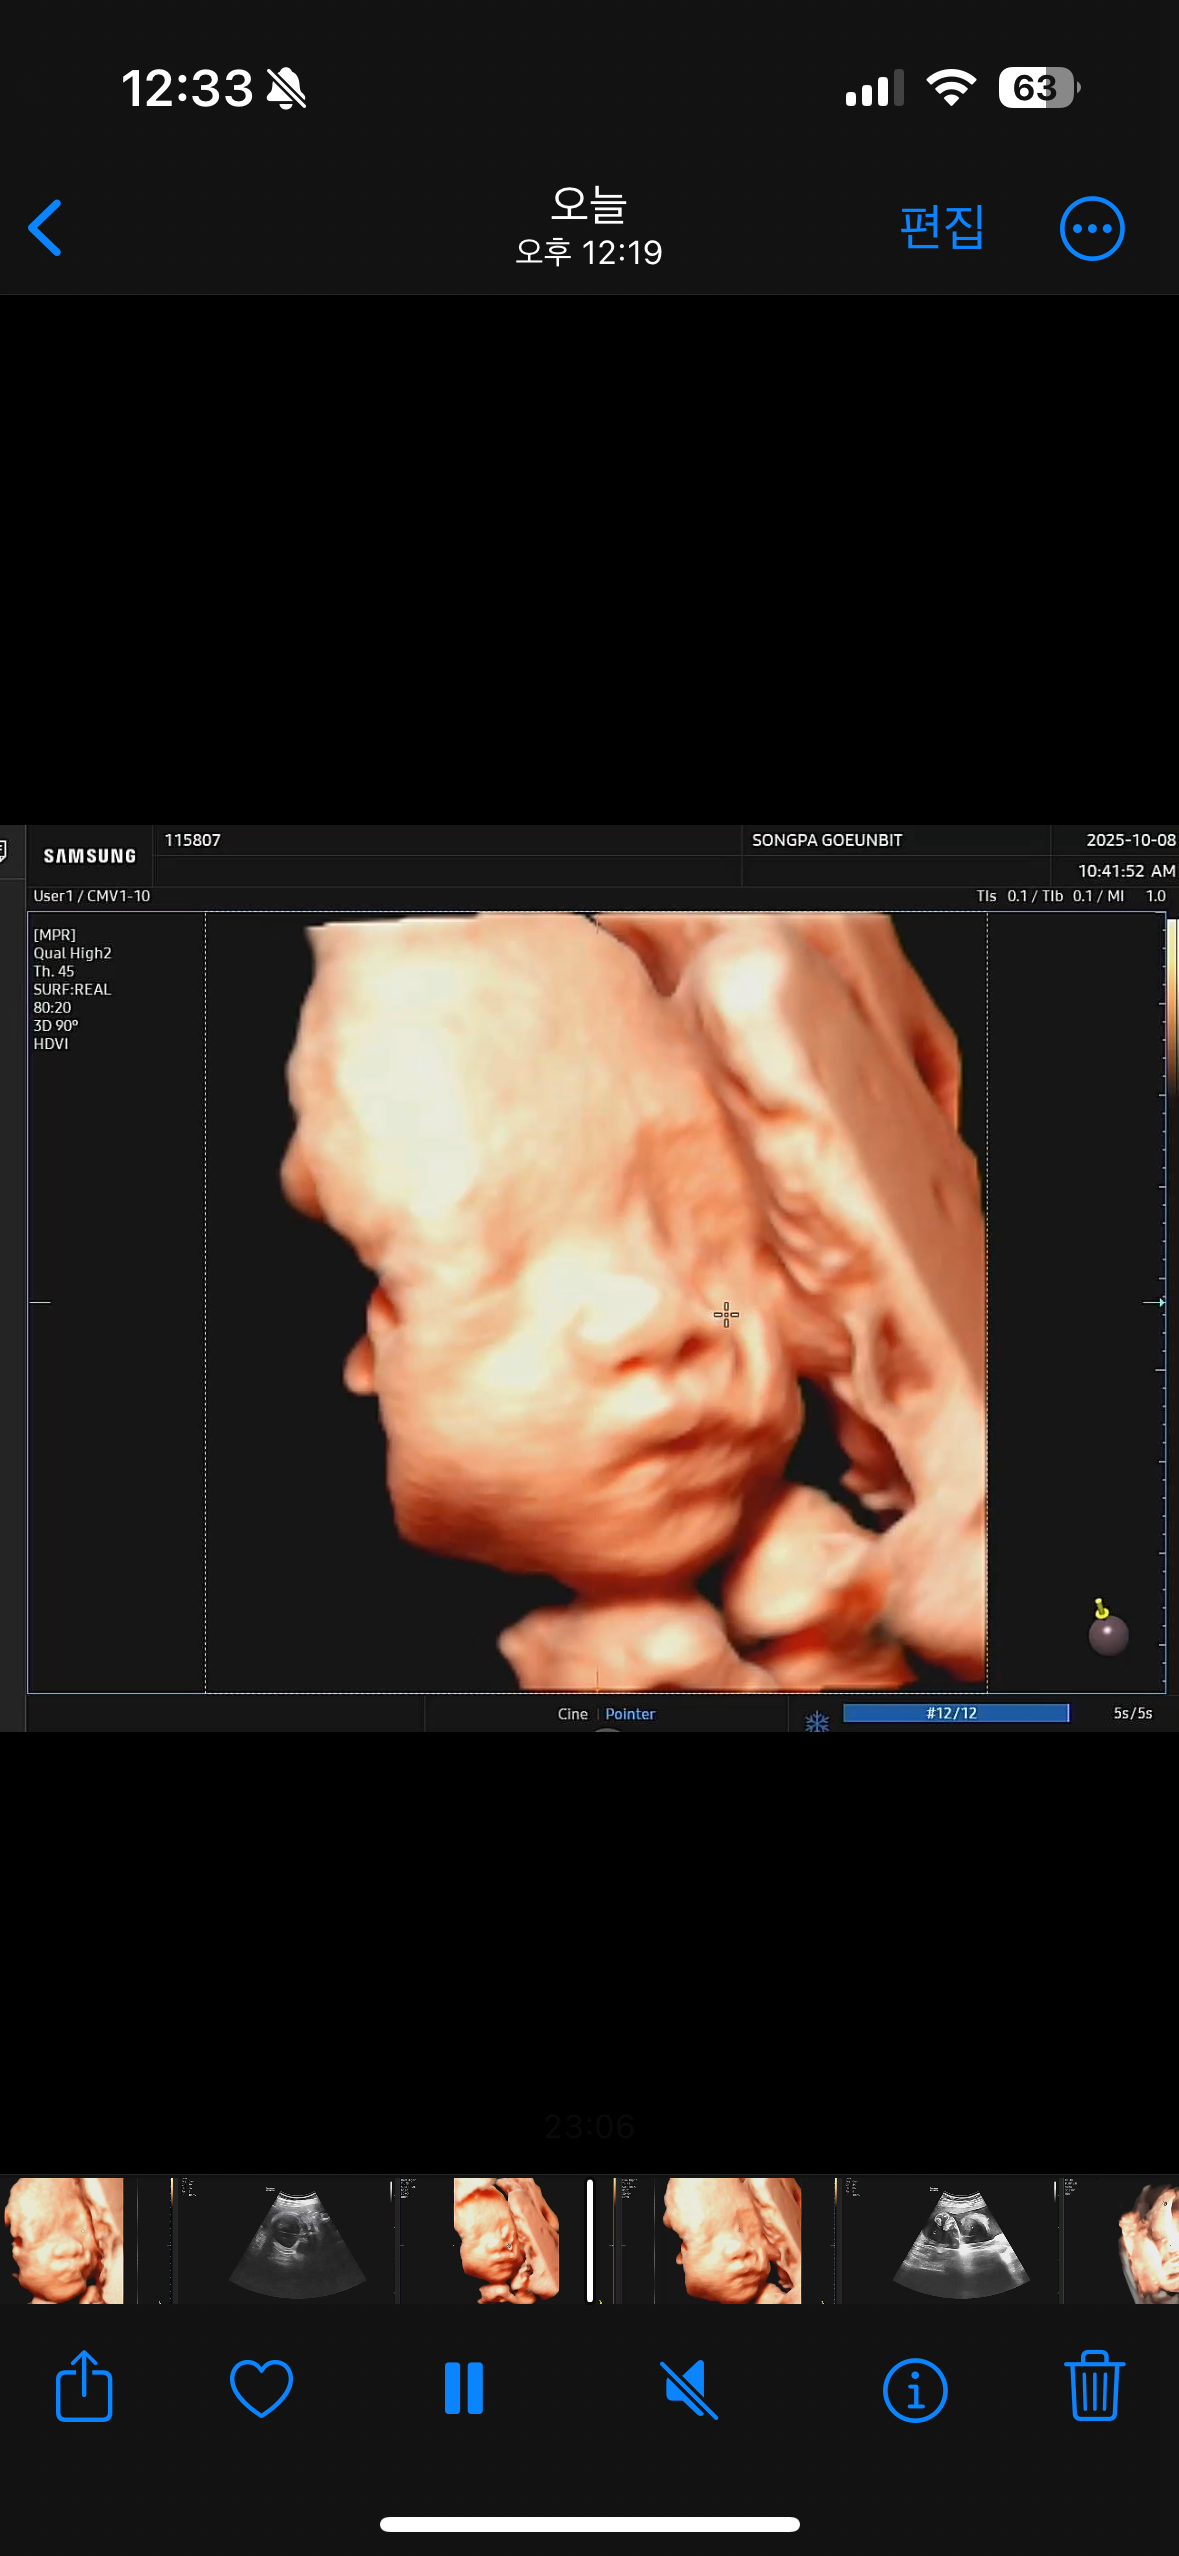Pause the video playback

464,2387
